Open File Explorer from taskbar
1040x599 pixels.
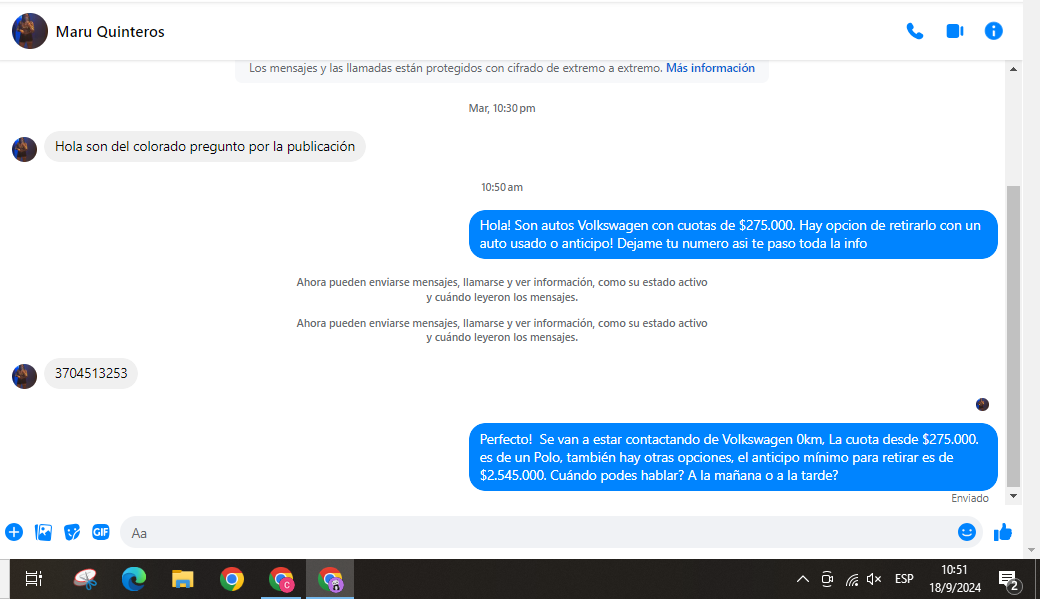(182, 579)
